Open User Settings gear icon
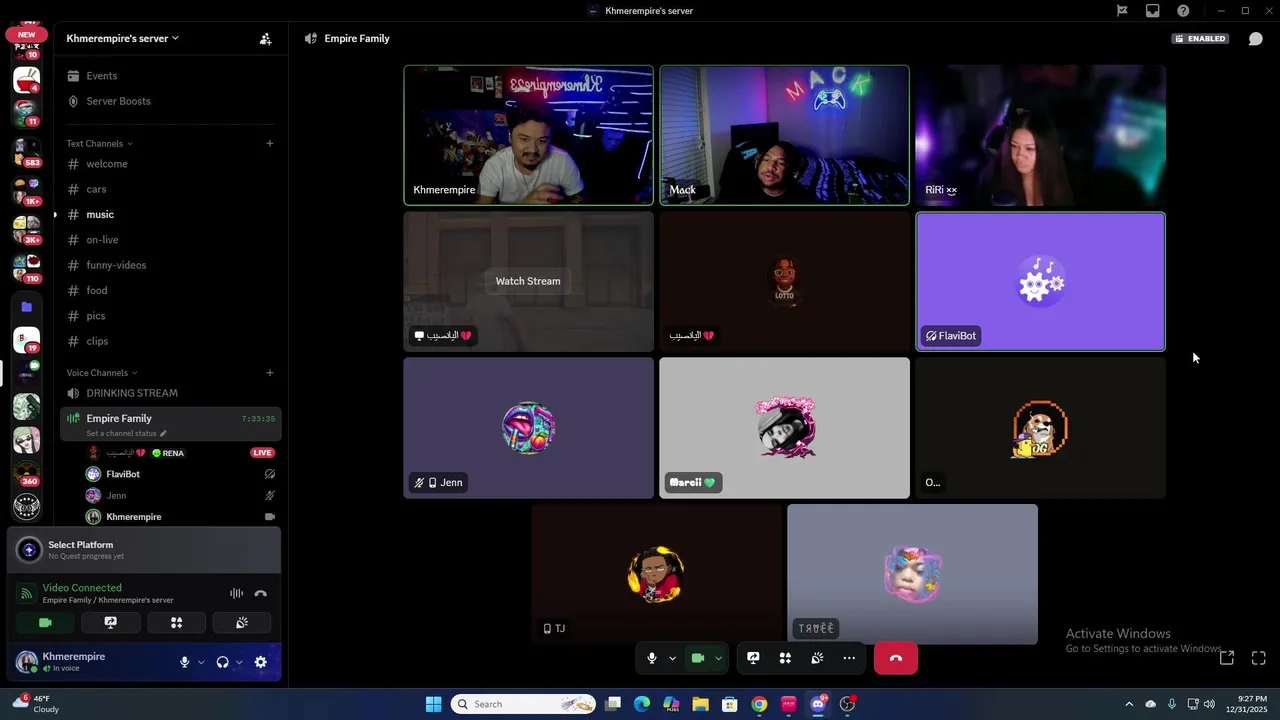 coord(261,662)
